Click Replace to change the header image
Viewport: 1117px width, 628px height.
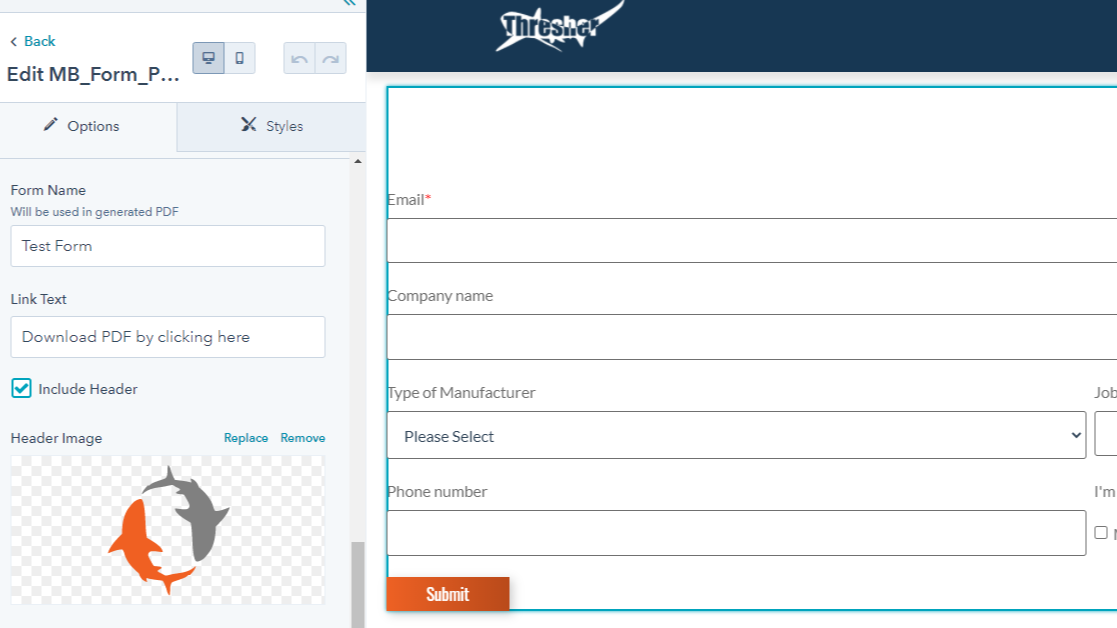pos(246,437)
